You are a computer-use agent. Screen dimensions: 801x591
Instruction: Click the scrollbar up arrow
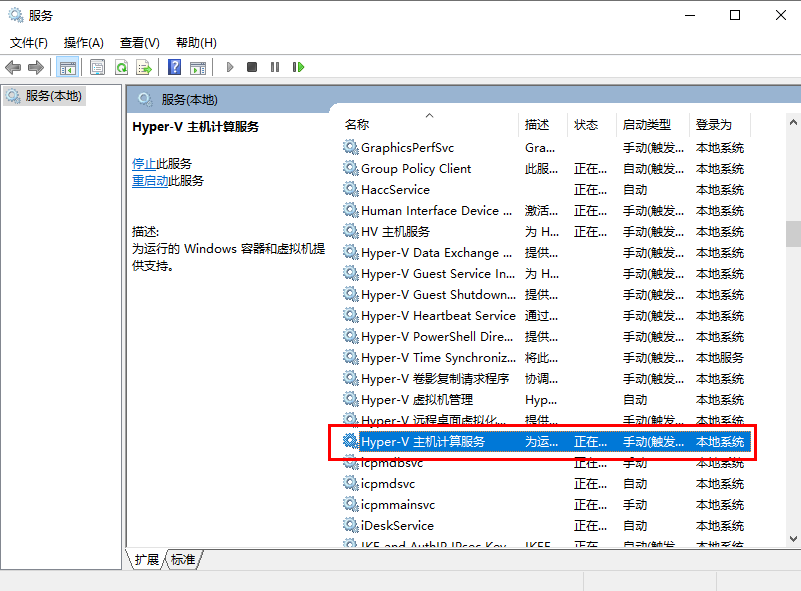(793, 123)
